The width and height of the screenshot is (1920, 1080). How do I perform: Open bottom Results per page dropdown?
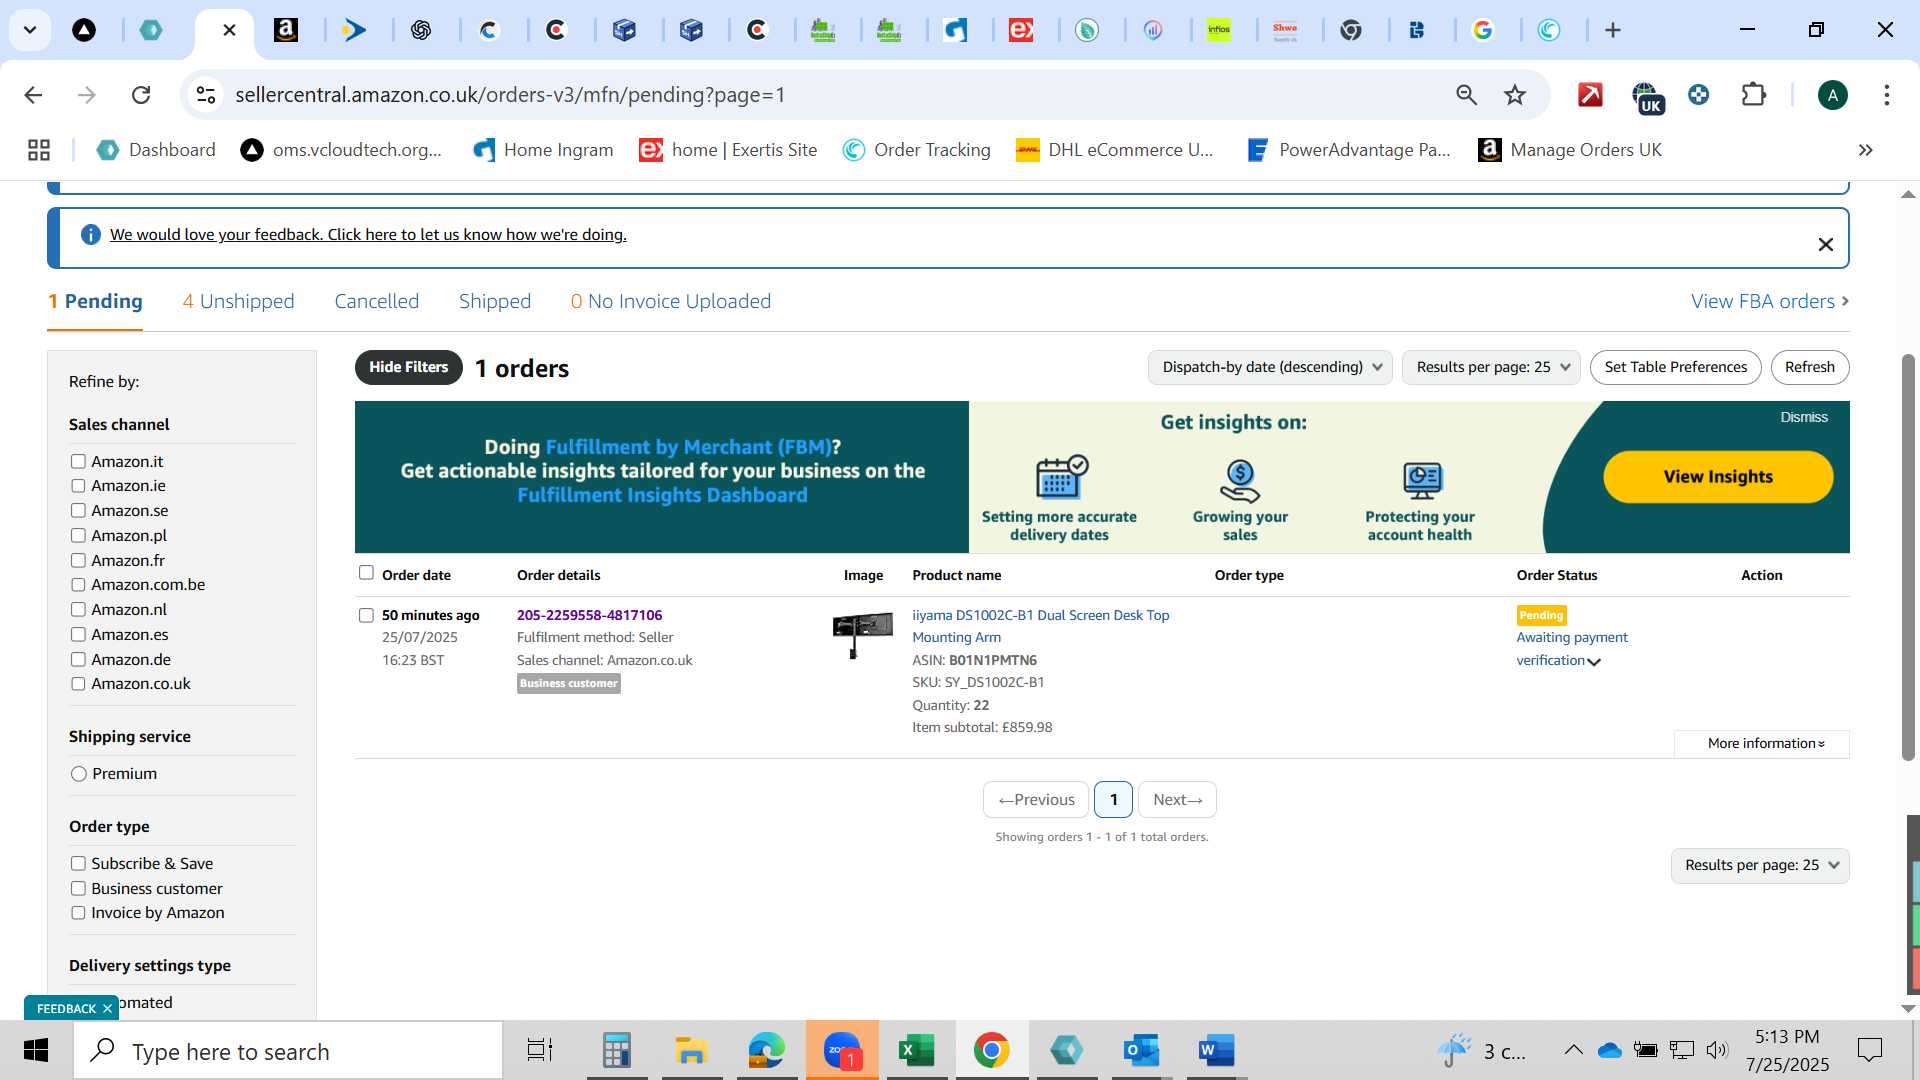click(x=1760, y=866)
